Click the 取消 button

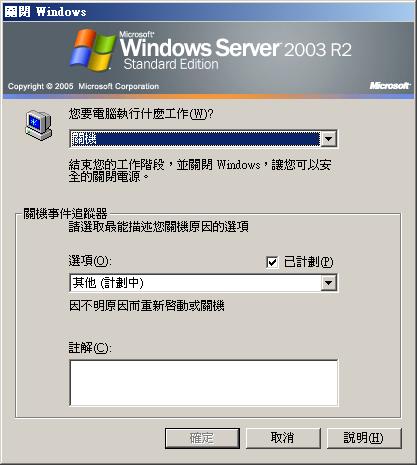[283, 438]
